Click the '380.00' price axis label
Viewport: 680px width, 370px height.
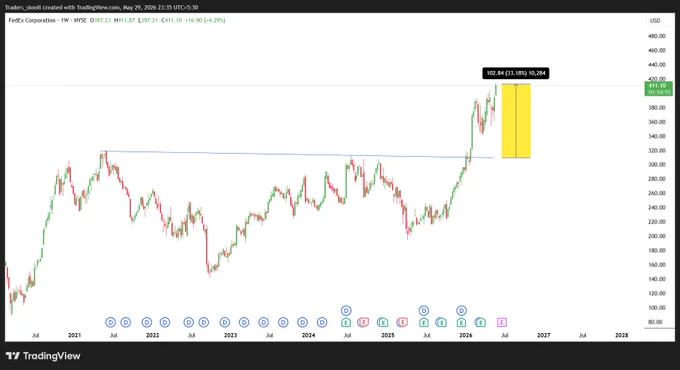coord(657,108)
